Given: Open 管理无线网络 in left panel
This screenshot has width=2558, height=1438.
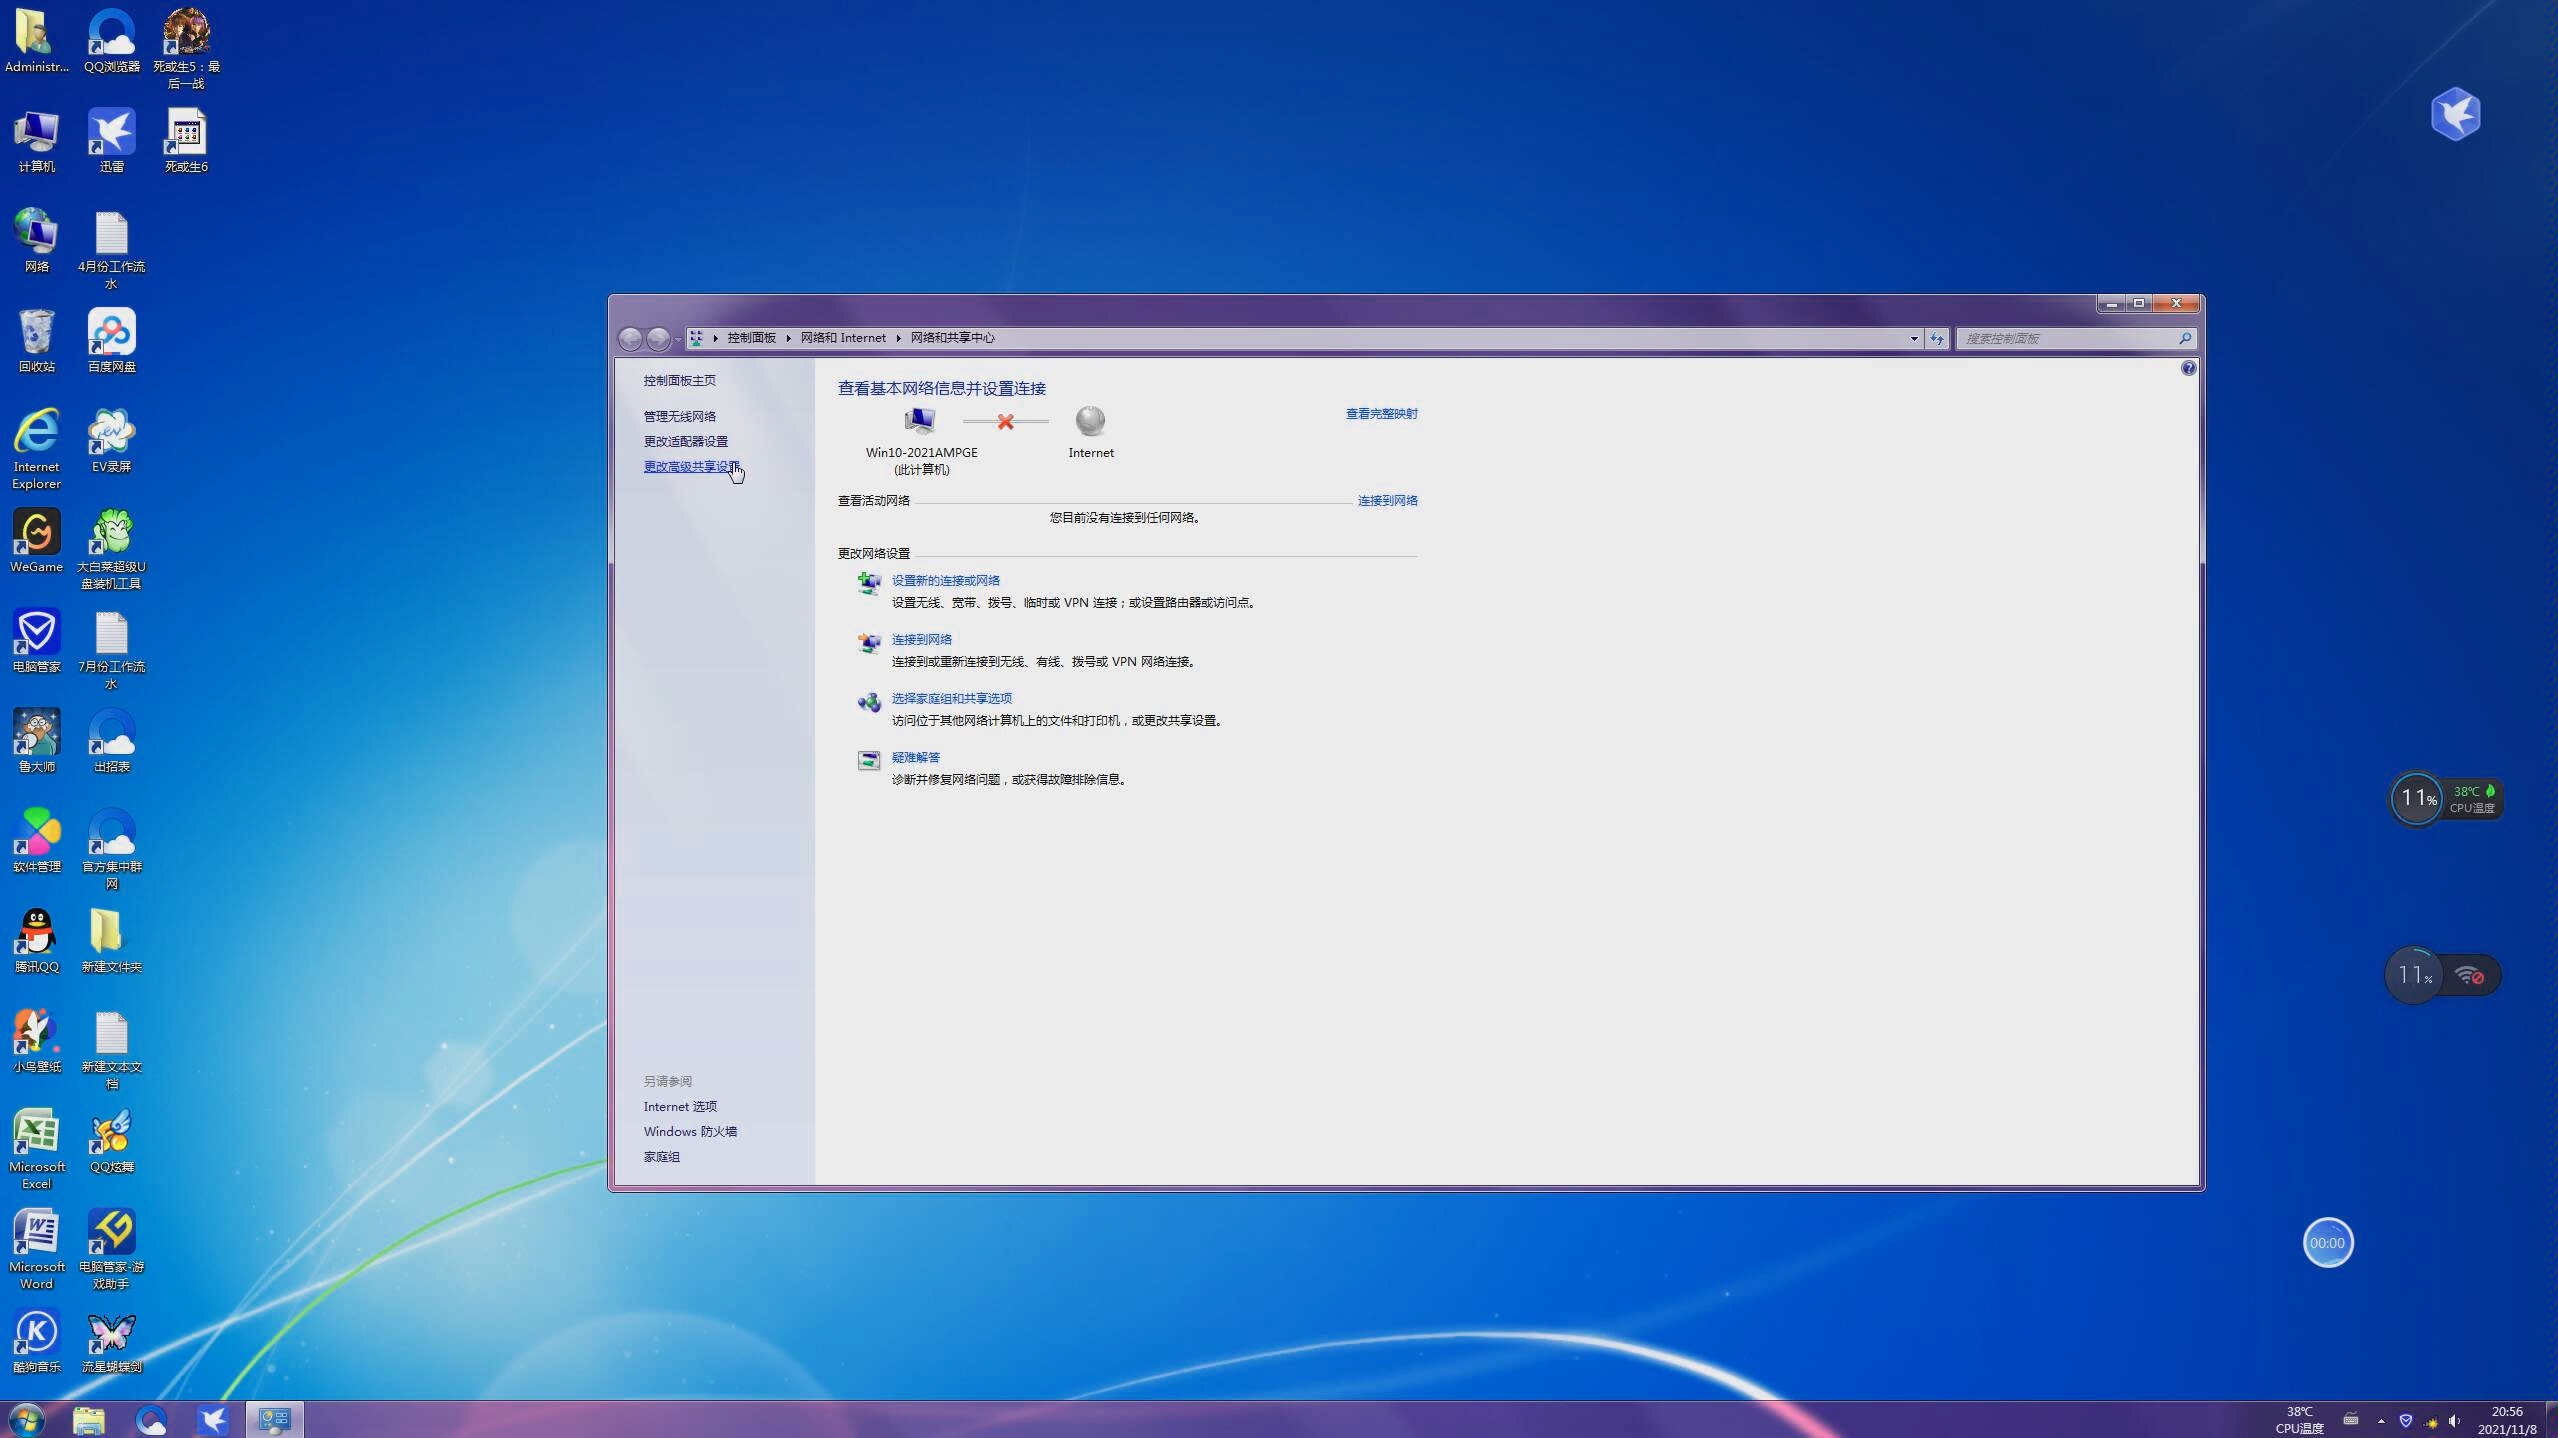Looking at the screenshot, I should point(680,416).
